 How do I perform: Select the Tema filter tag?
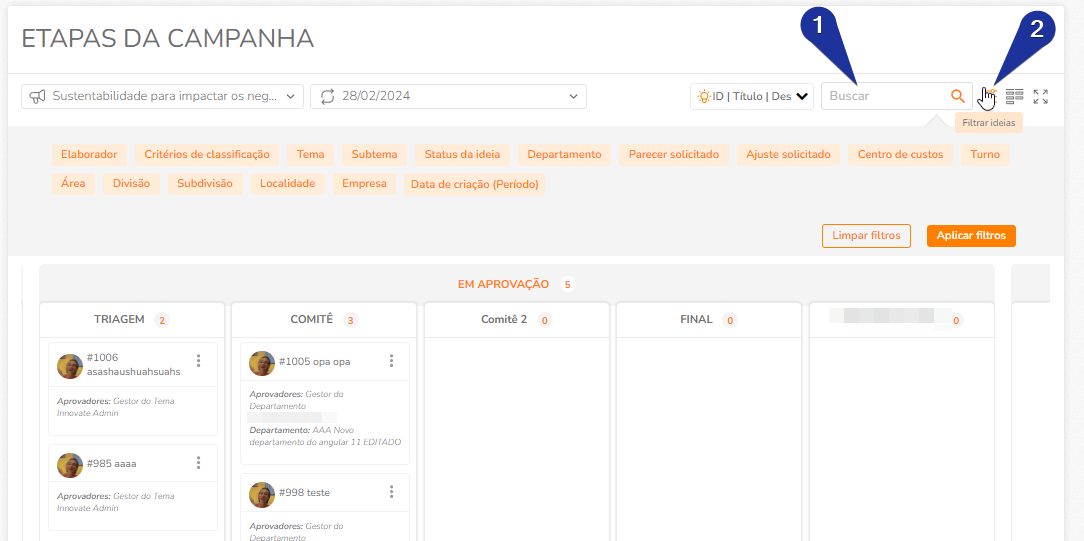[x=310, y=154]
